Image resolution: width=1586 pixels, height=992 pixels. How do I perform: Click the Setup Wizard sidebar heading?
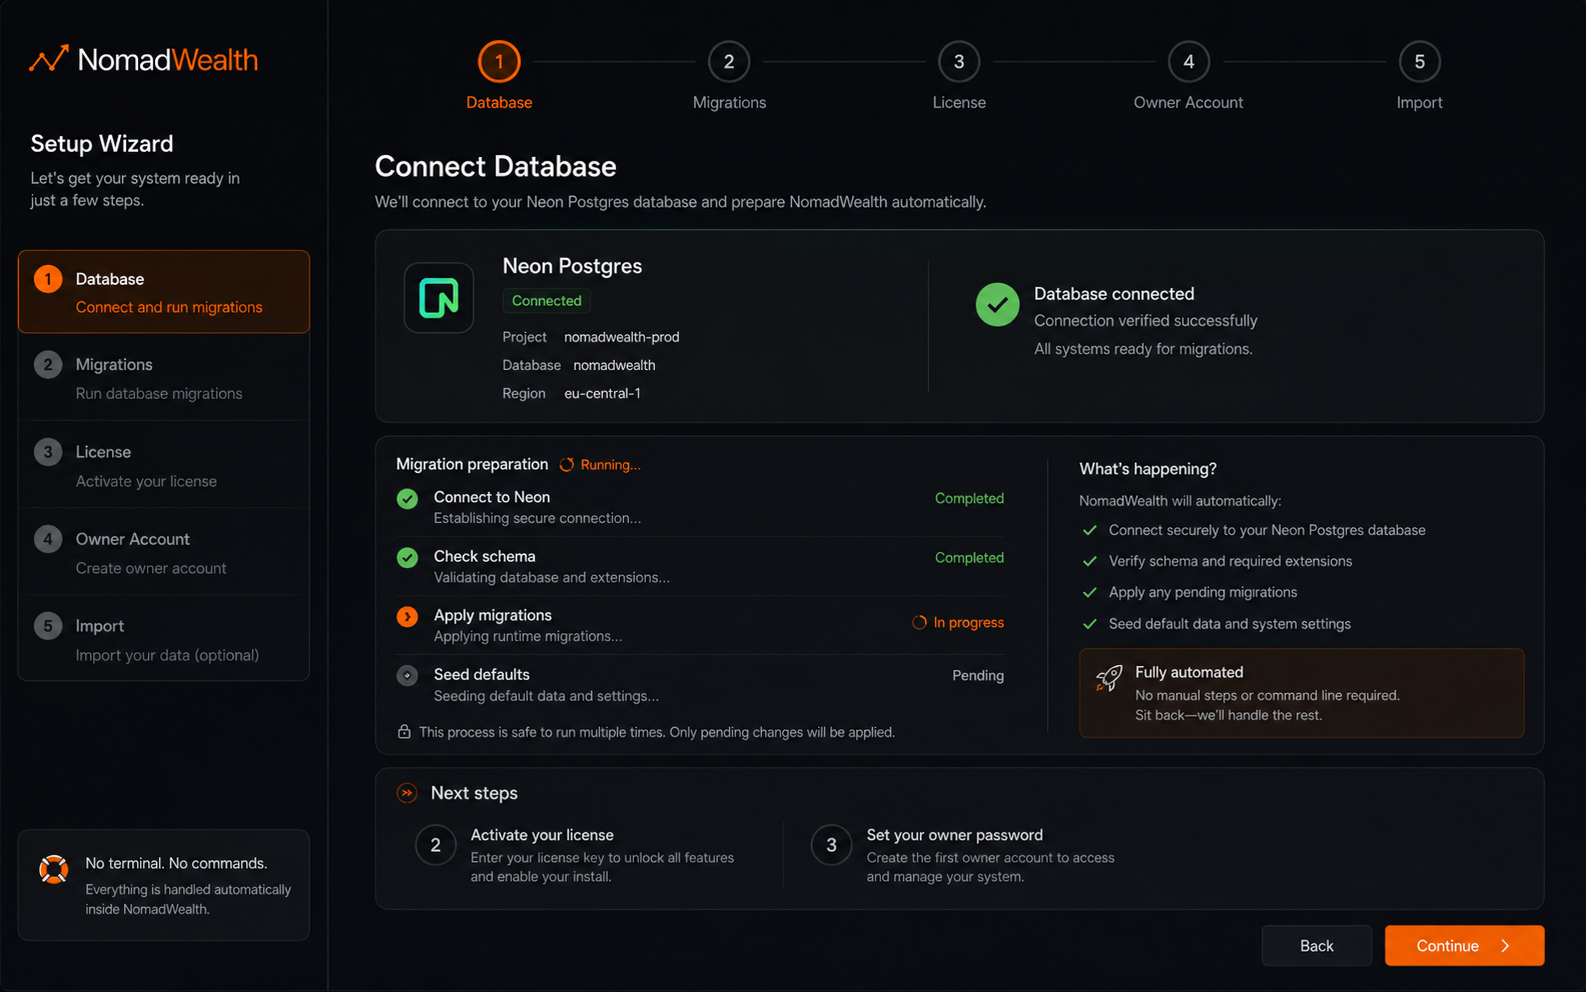click(x=102, y=144)
